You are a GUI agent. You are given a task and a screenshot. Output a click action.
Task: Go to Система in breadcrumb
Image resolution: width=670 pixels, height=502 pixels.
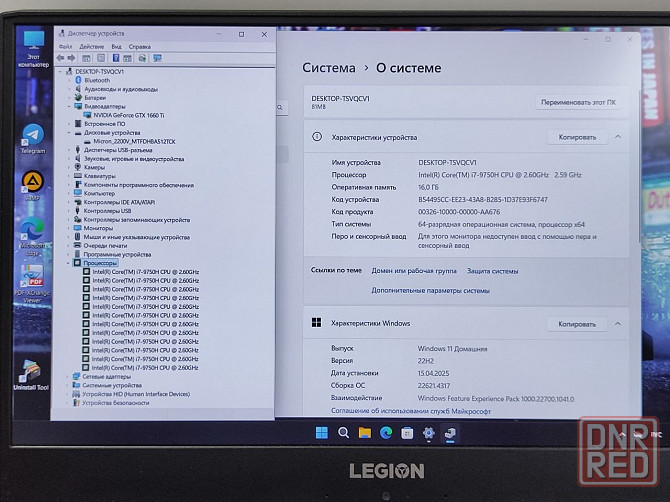coord(329,68)
